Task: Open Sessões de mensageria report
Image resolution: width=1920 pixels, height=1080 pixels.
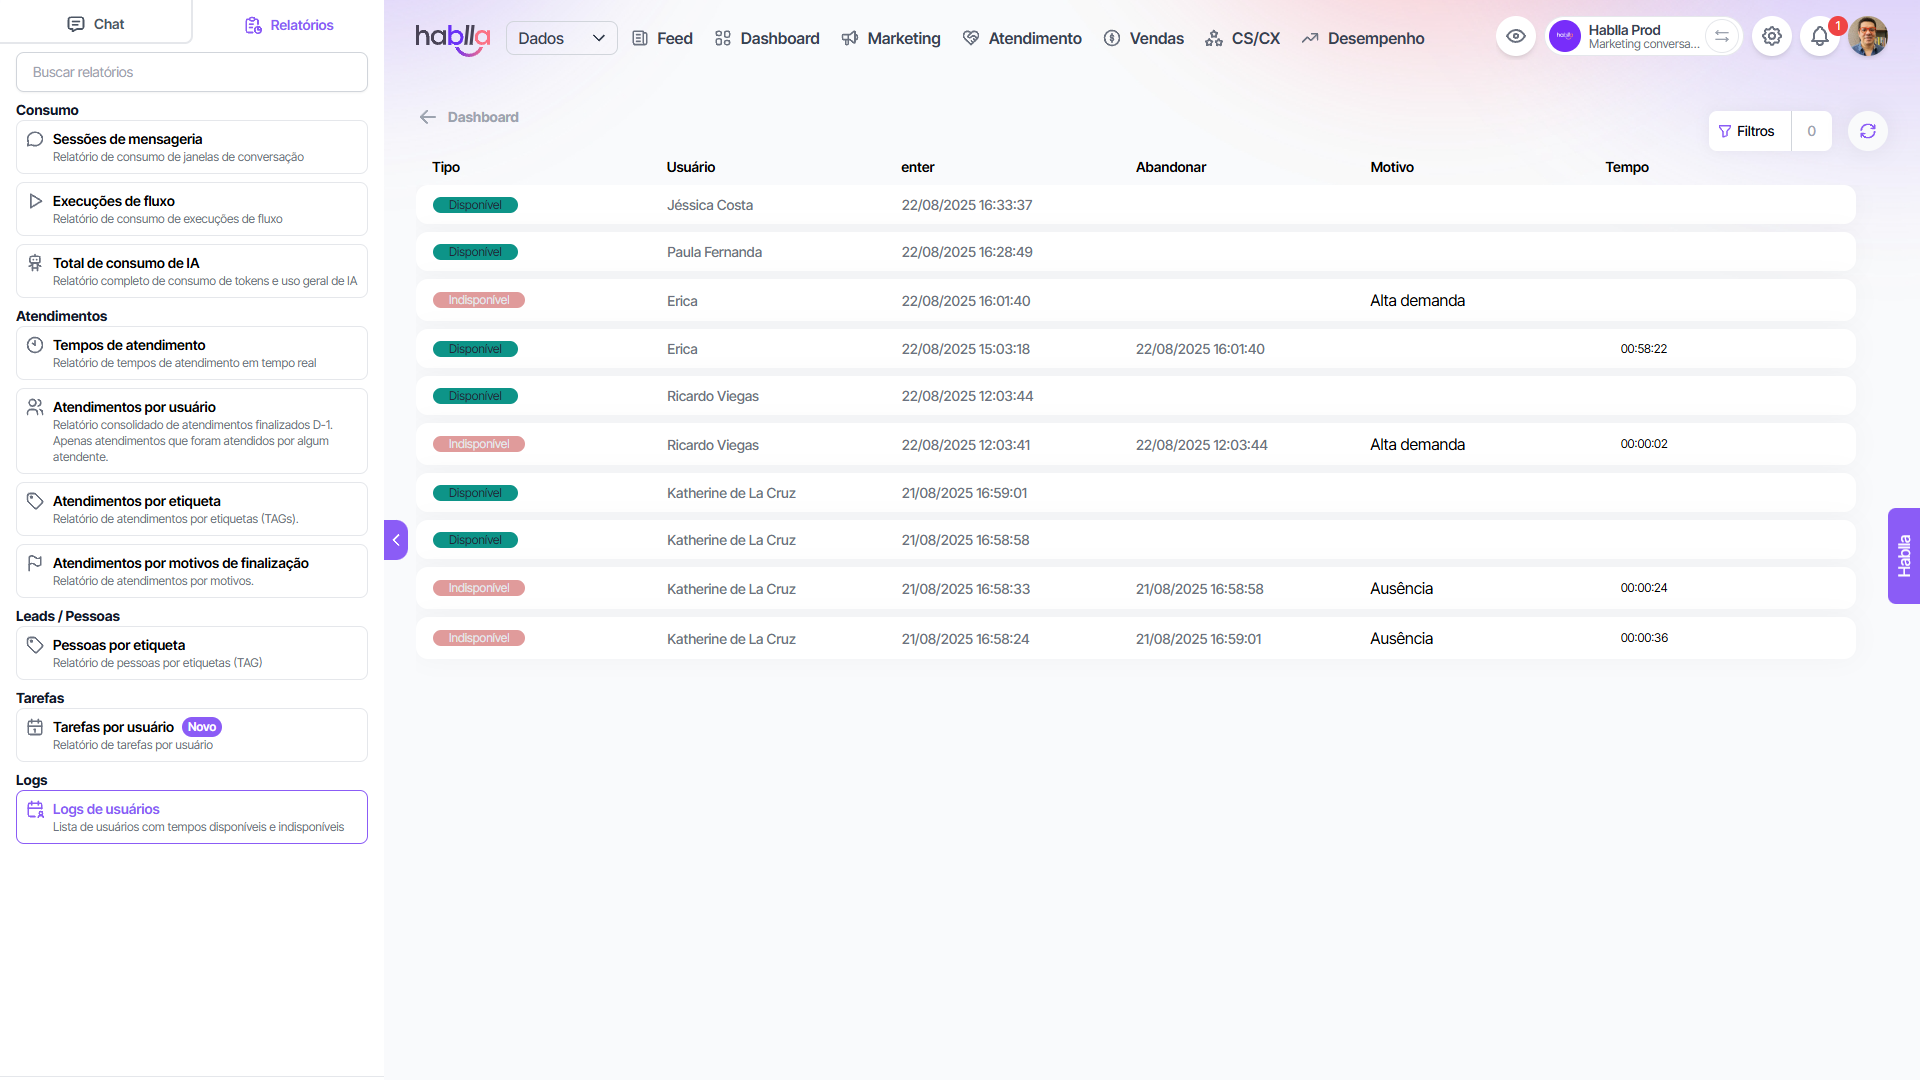Action: (192, 147)
